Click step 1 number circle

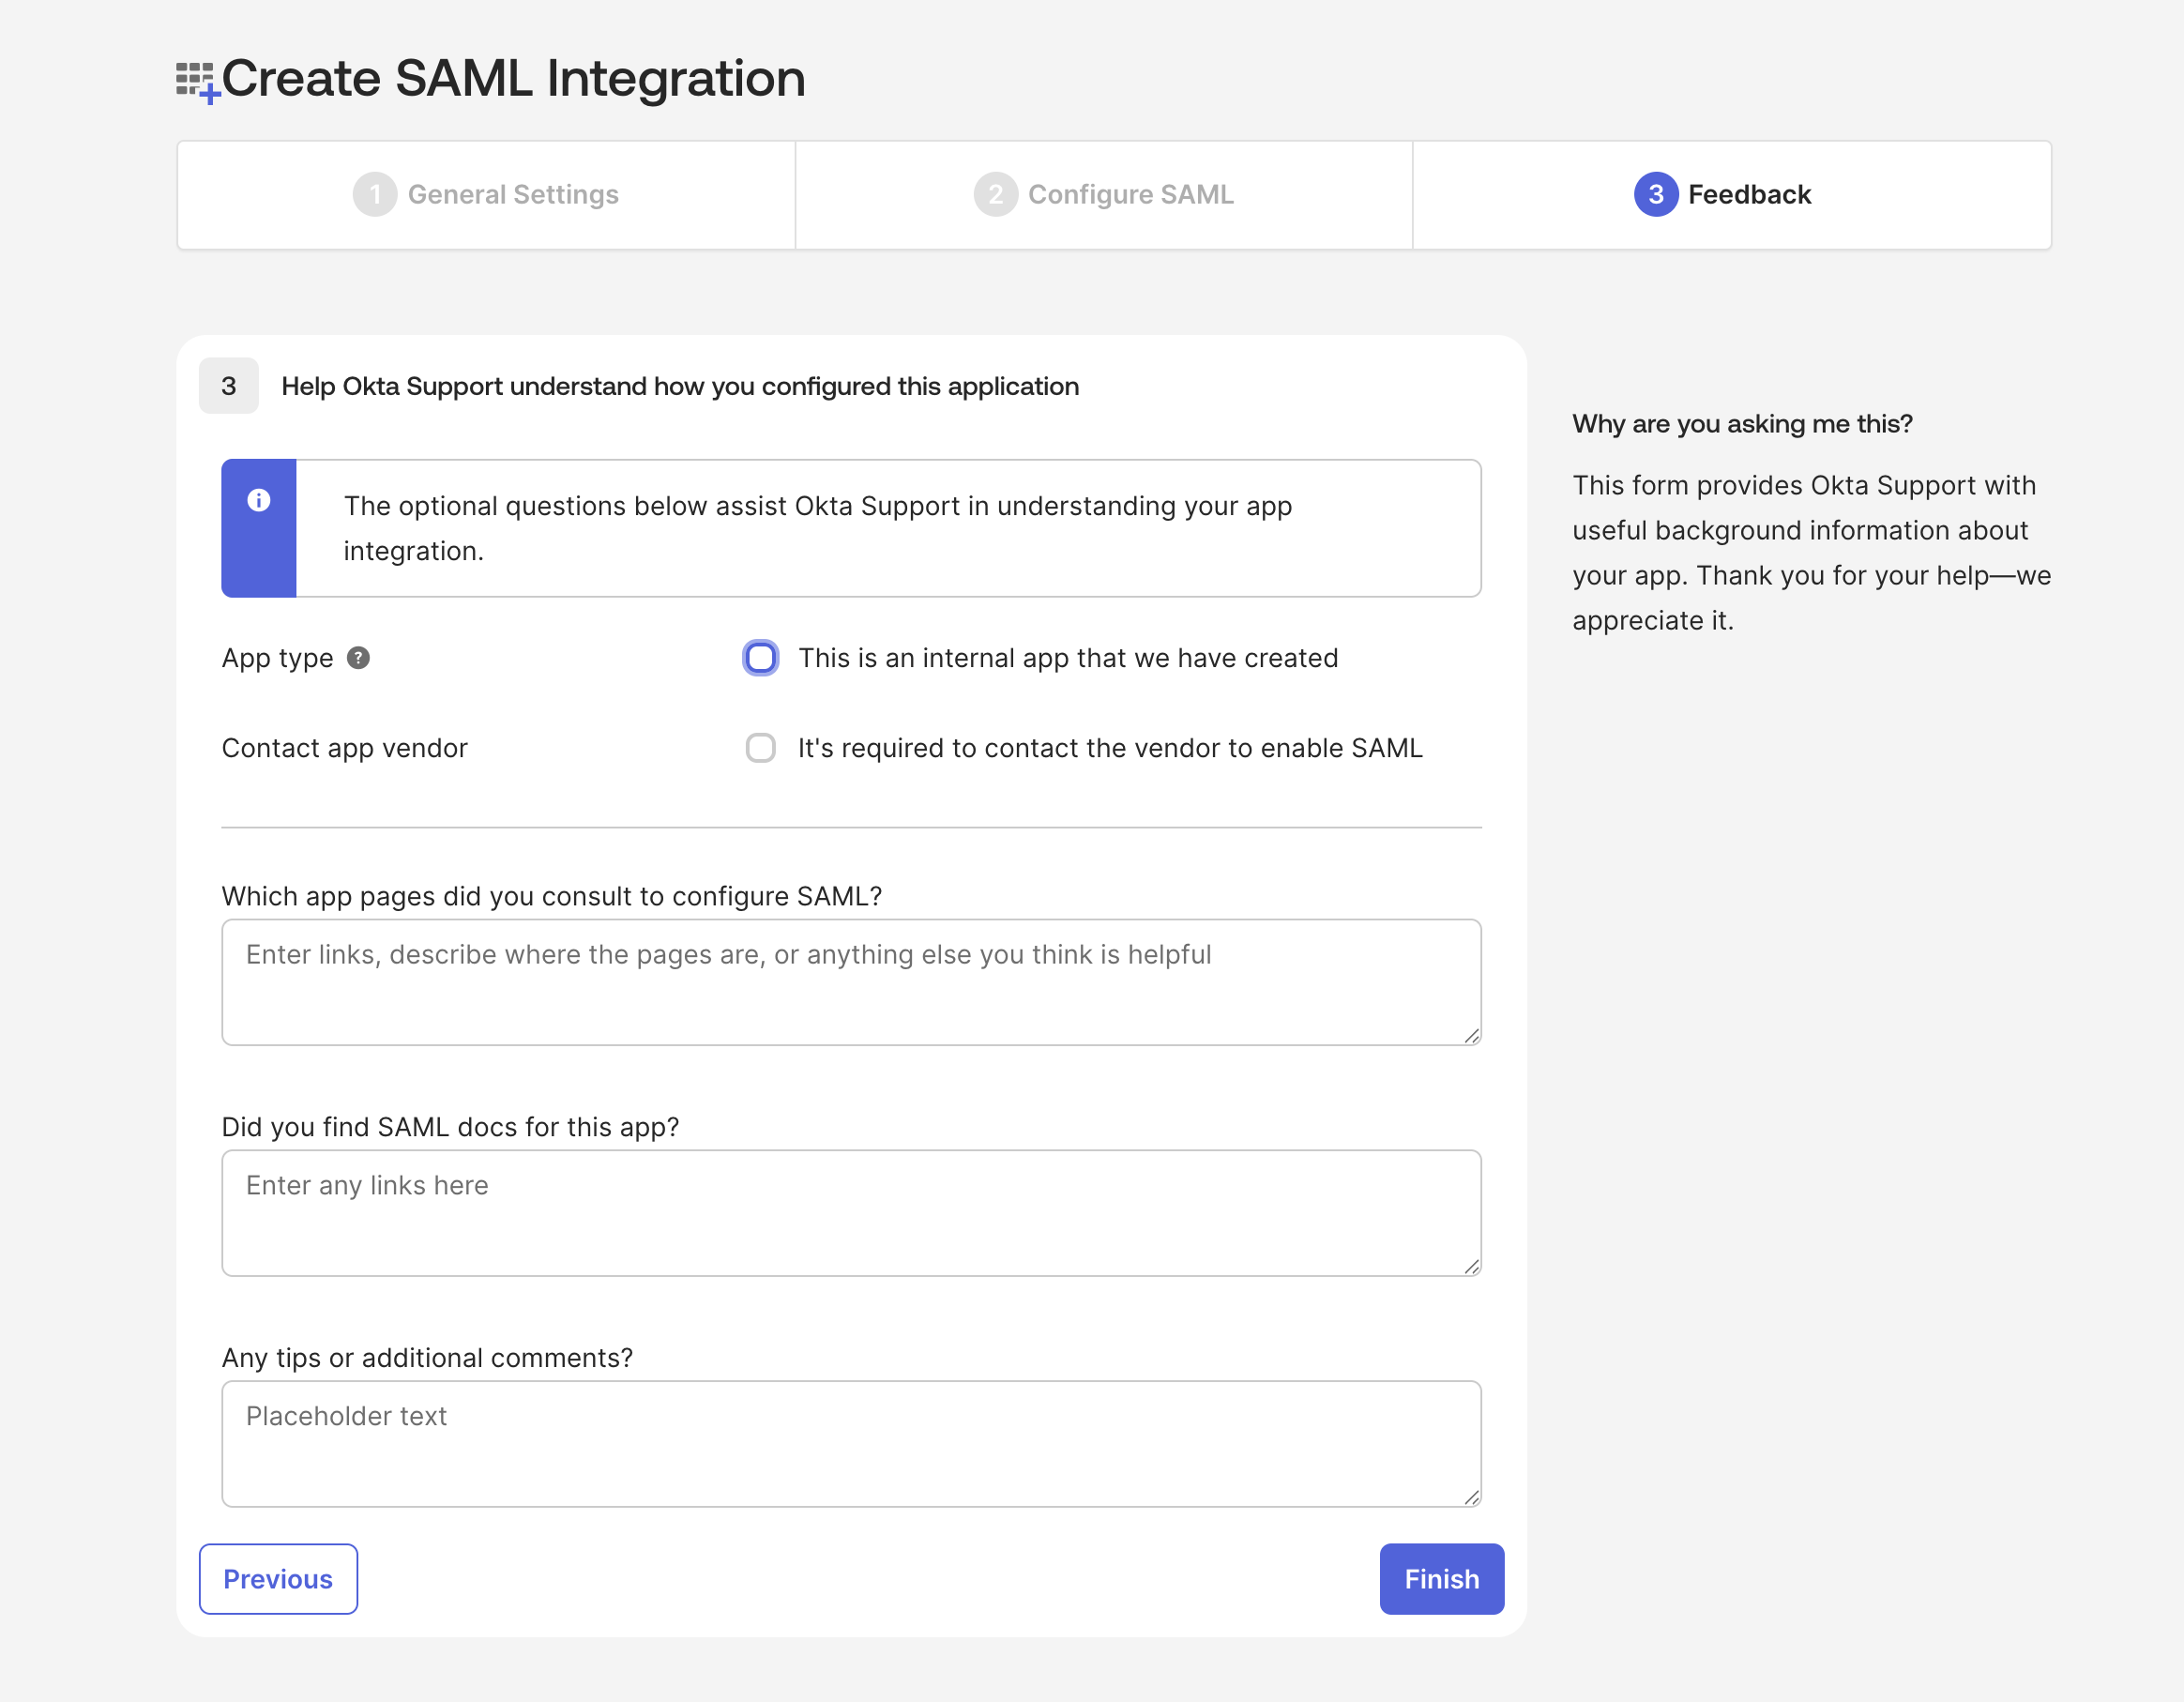[x=375, y=194]
